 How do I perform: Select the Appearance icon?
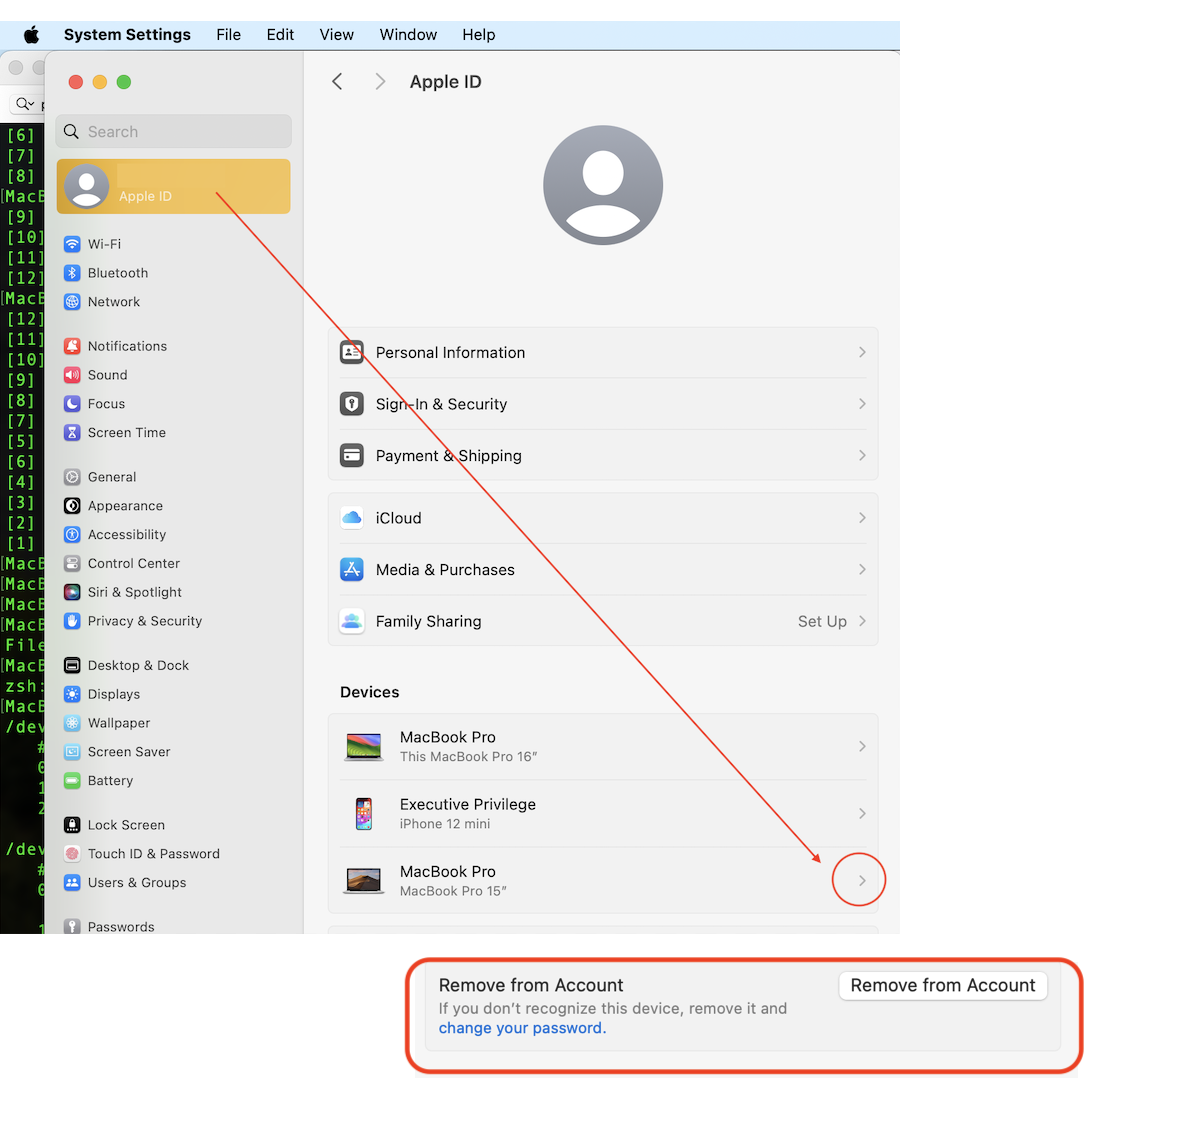pyautogui.click(x=72, y=505)
